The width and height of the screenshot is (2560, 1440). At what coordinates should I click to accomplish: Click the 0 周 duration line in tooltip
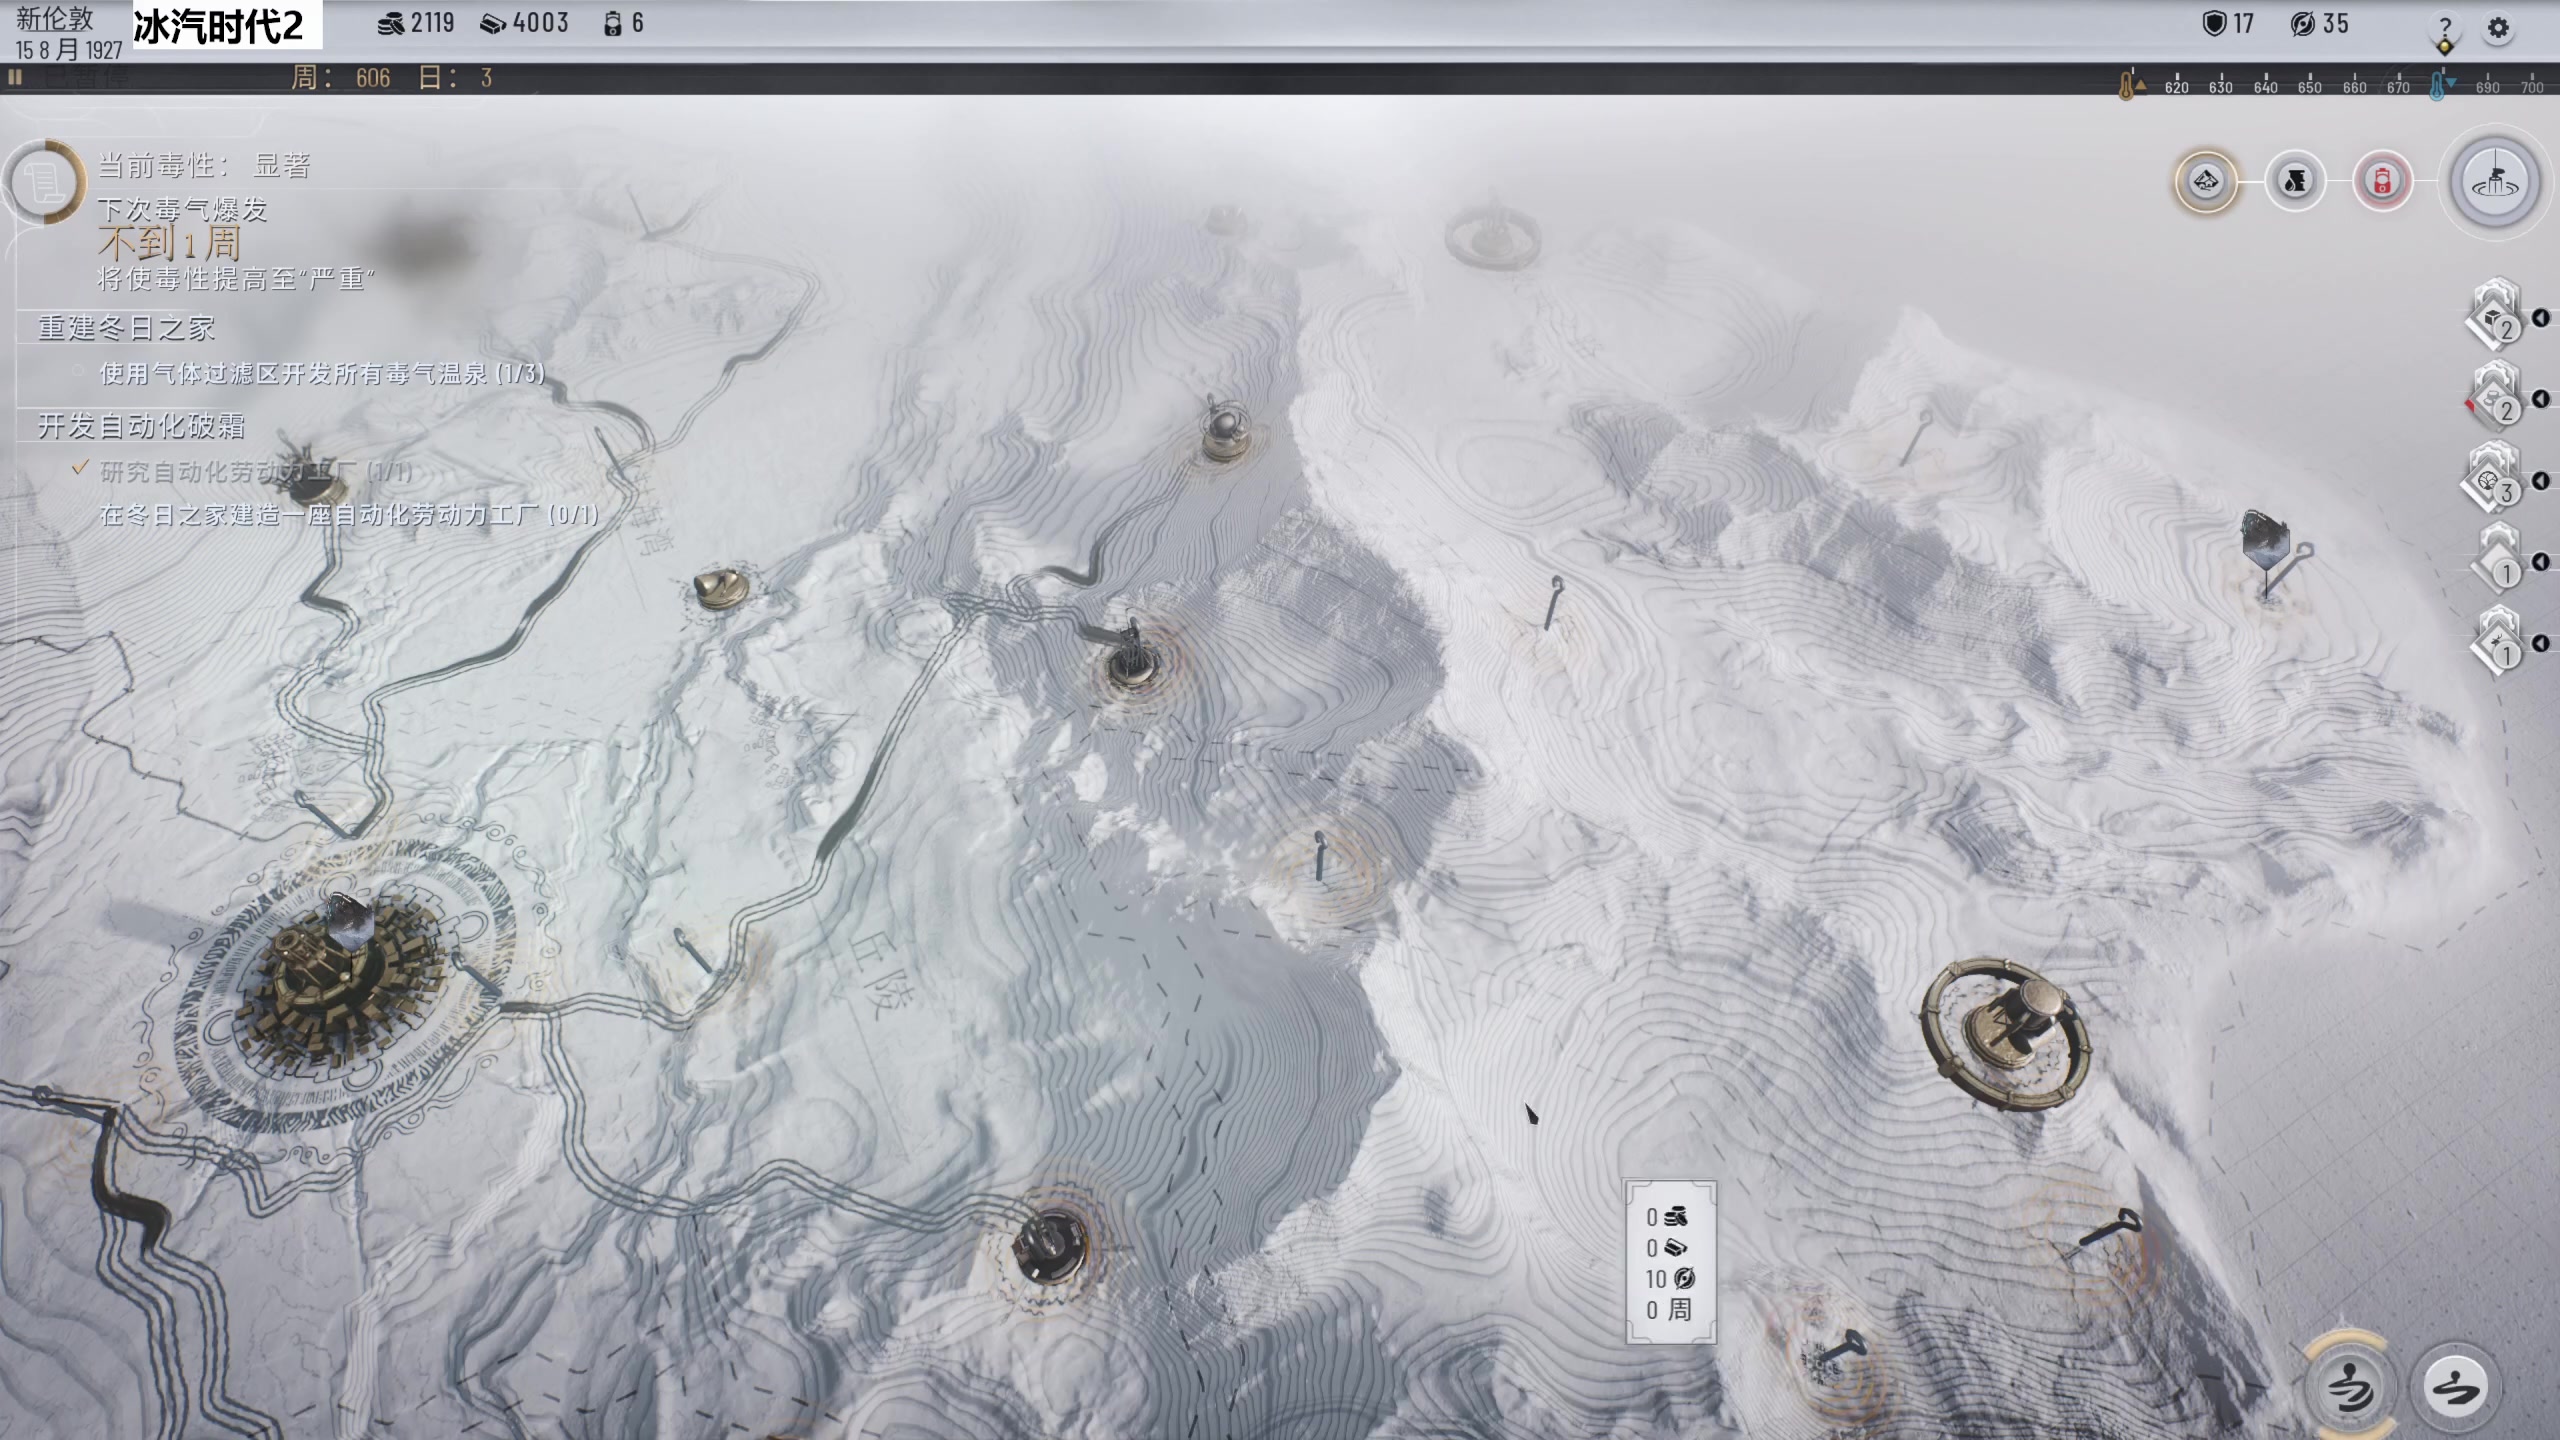[1669, 1310]
